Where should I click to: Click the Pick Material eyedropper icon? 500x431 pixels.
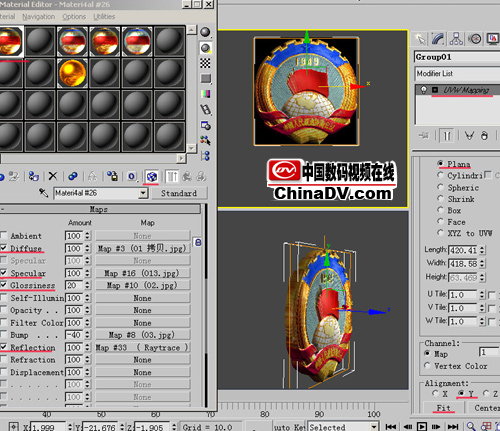click(44, 193)
